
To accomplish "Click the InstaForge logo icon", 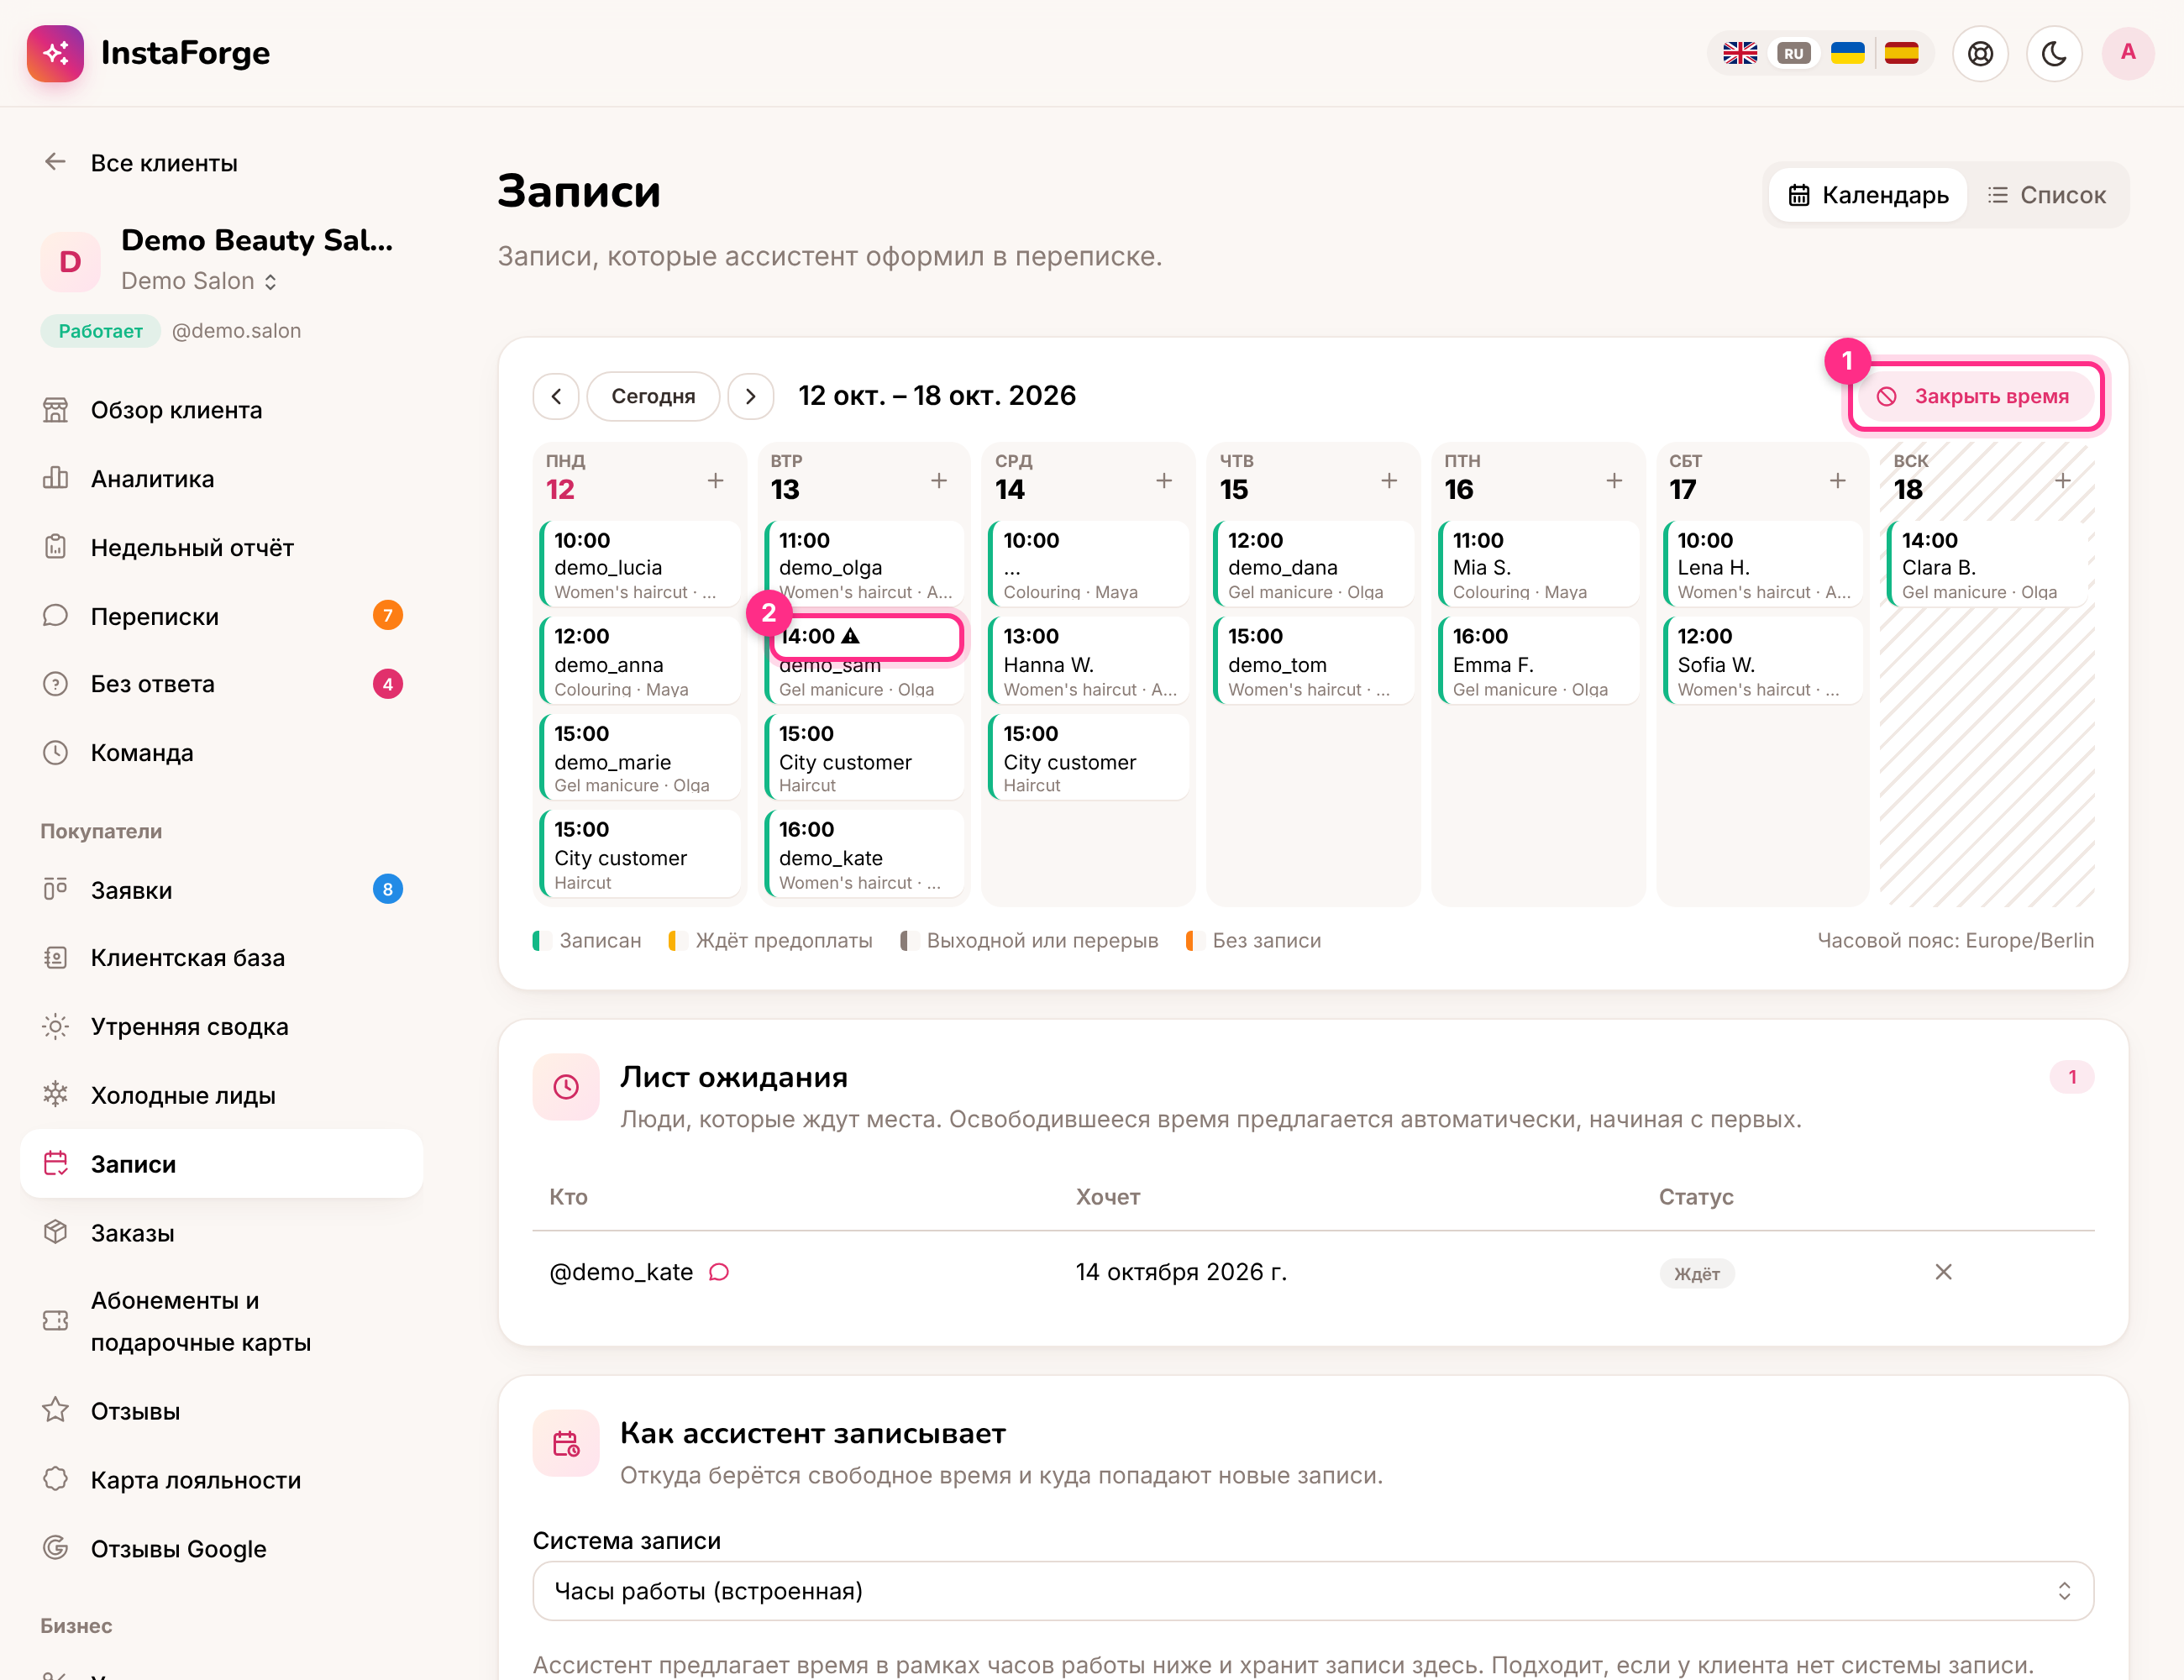I will [55, 53].
